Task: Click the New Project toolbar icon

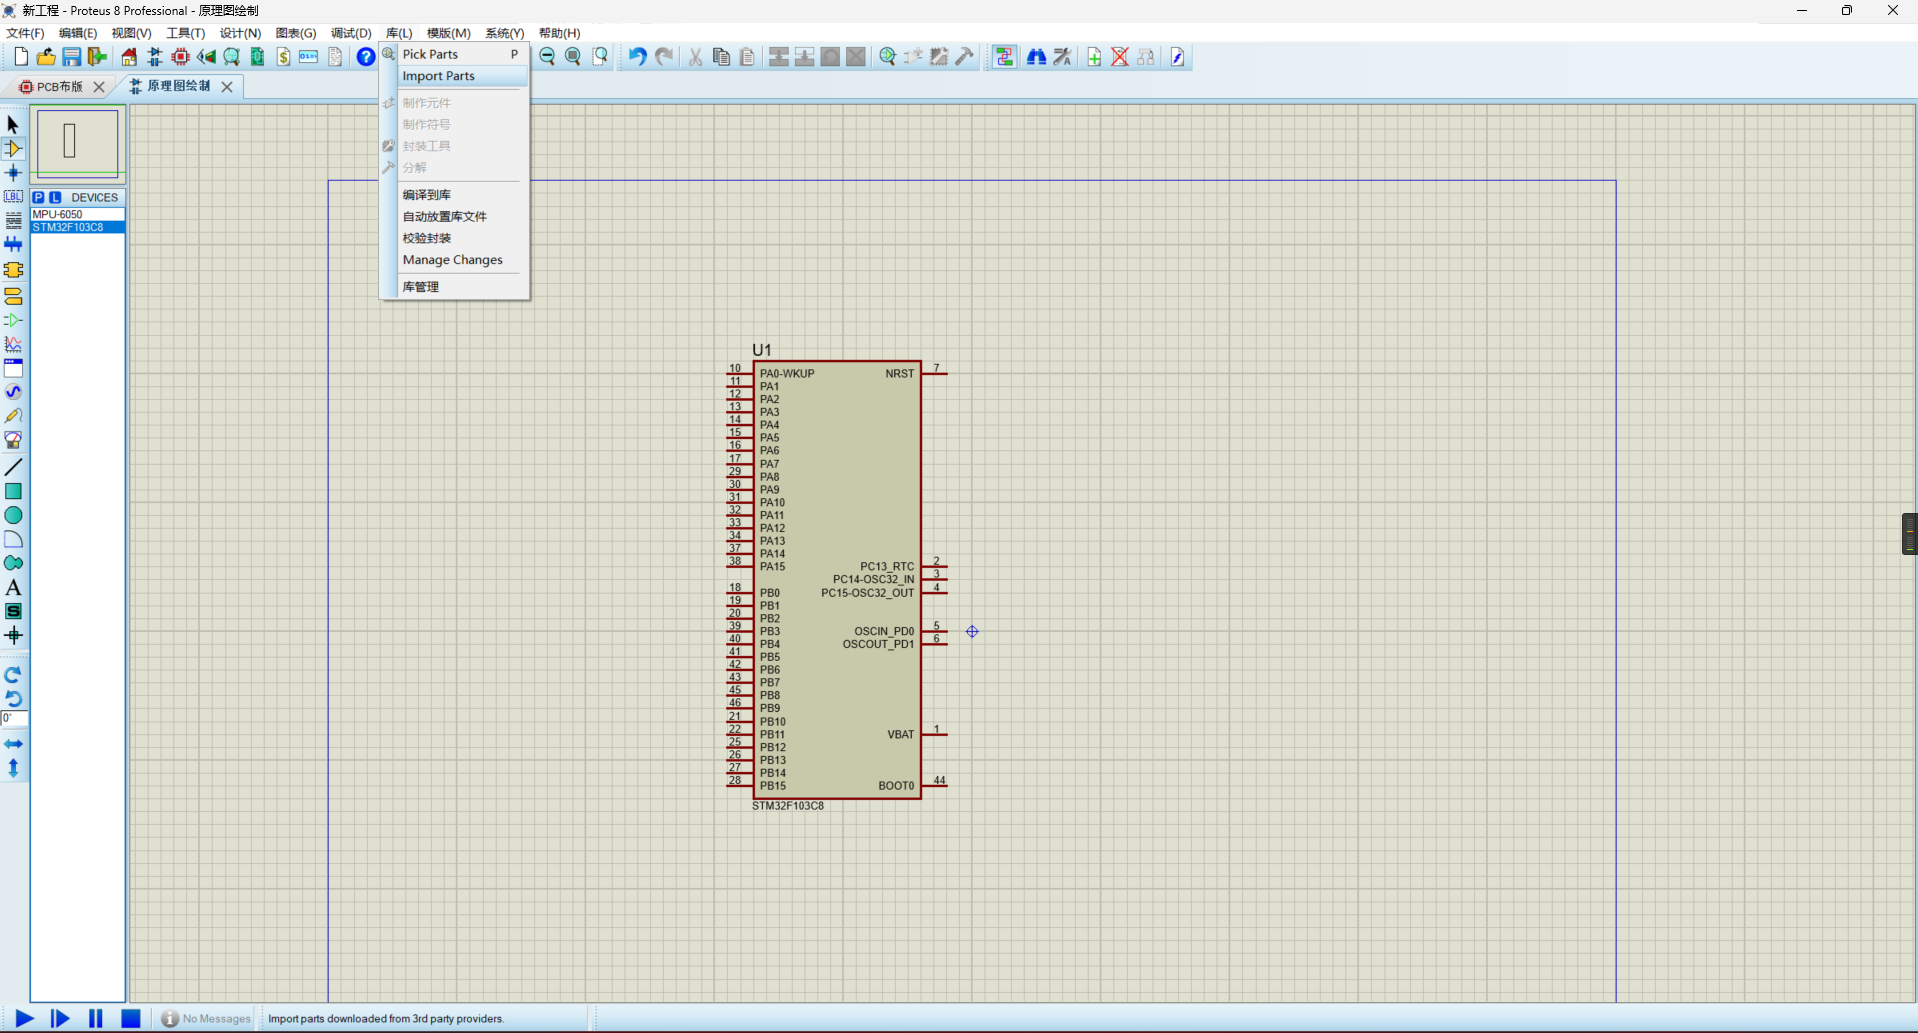Action: pyautogui.click(x=20, y=57)
